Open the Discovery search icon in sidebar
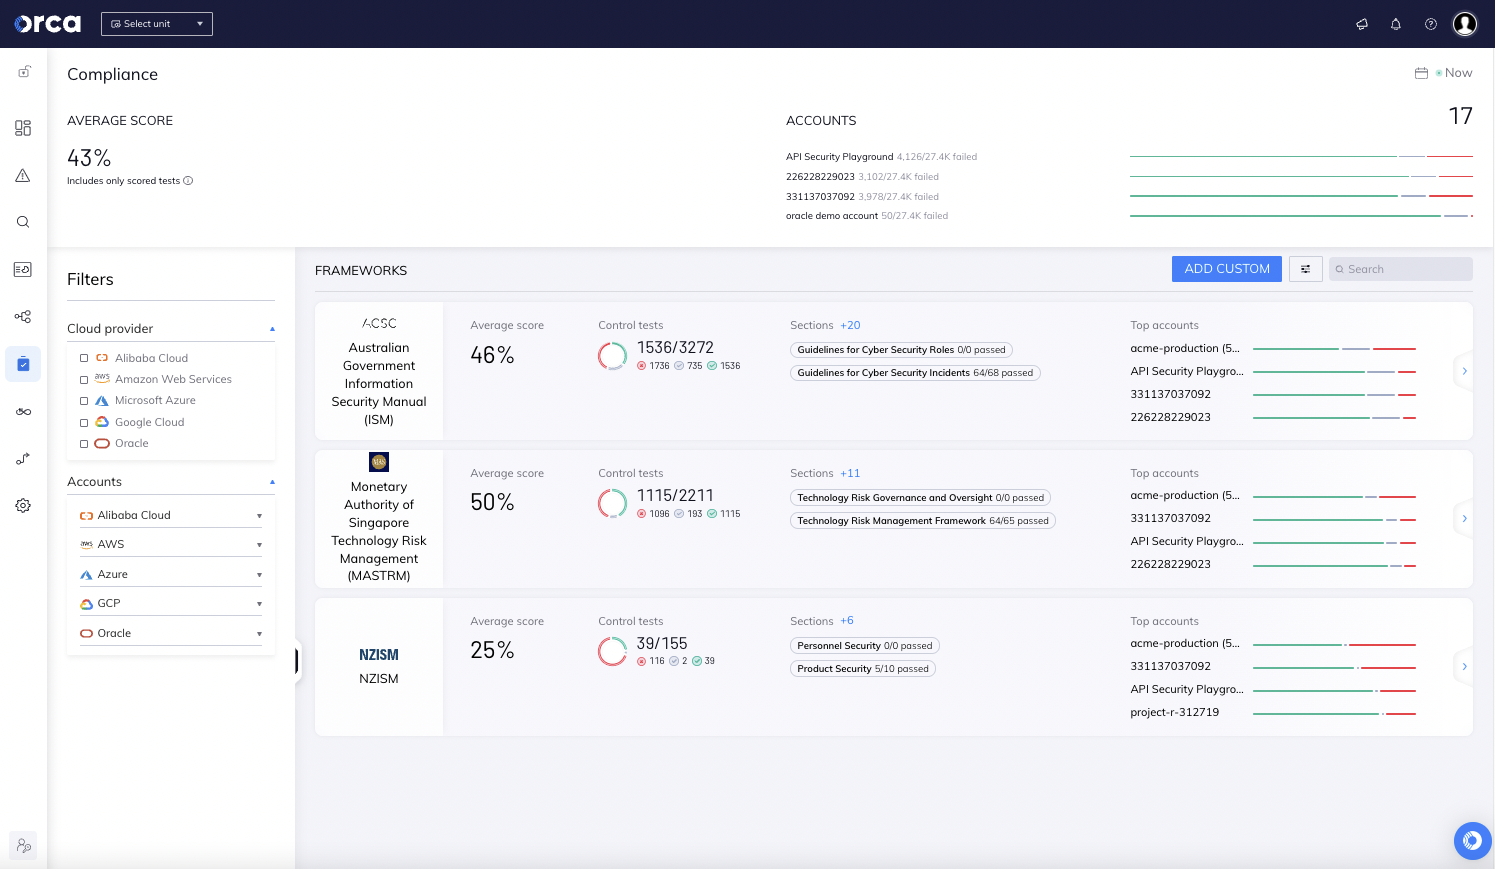1495x869 pixels. click(x=23, y=221)
